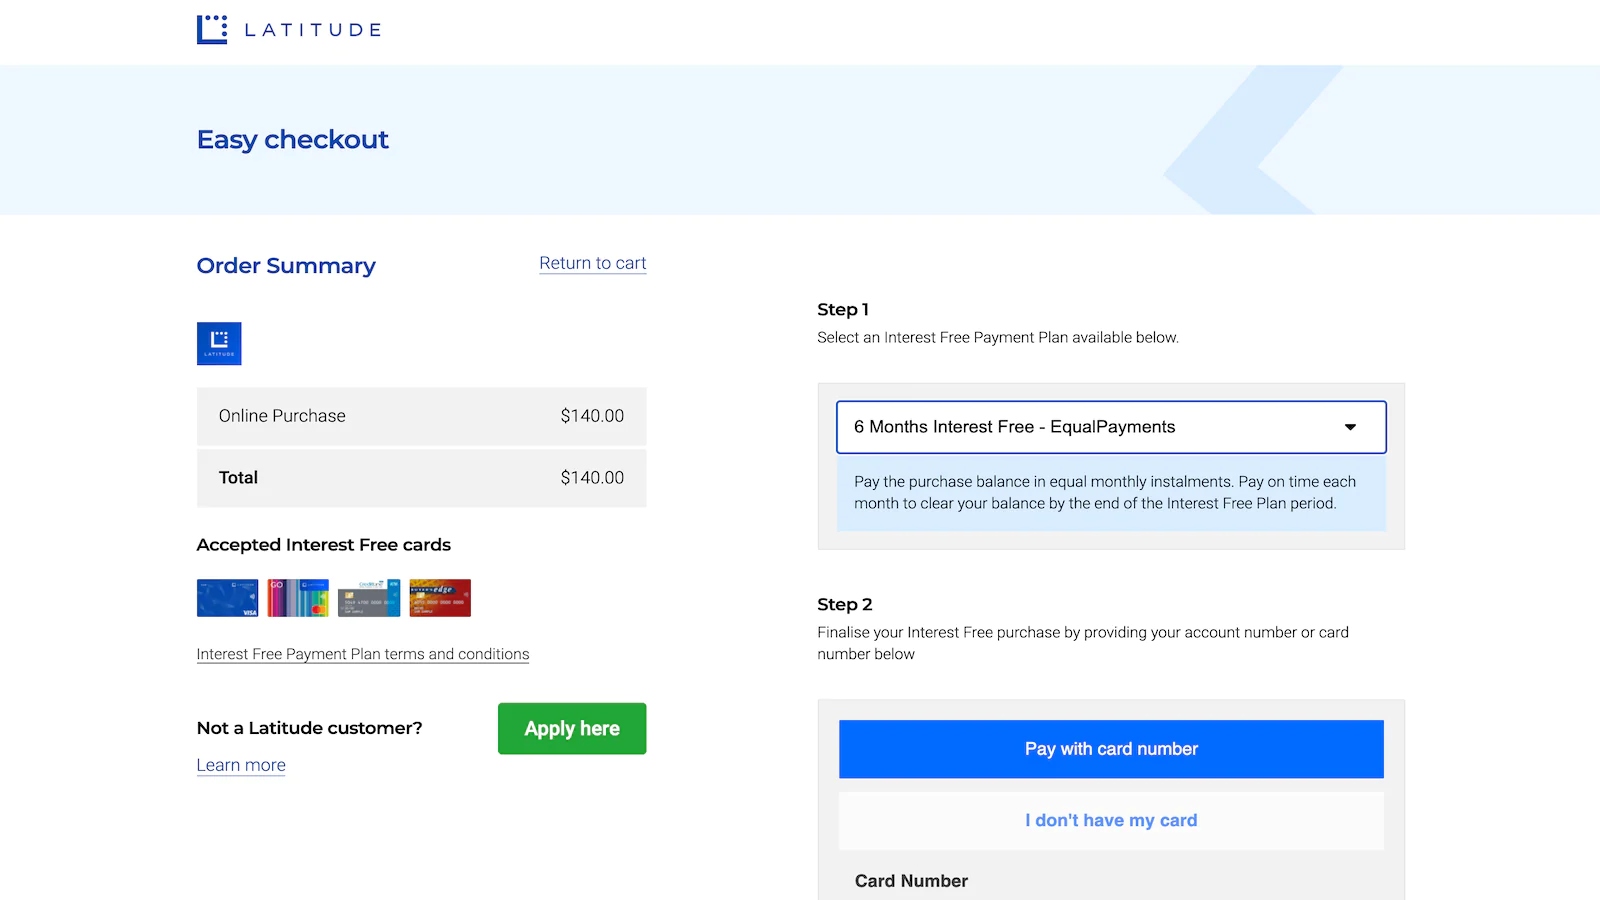Open Interest Free Payment Plan terms and conditions
This screenshot has height=900, width=1600.
point(363,654)
